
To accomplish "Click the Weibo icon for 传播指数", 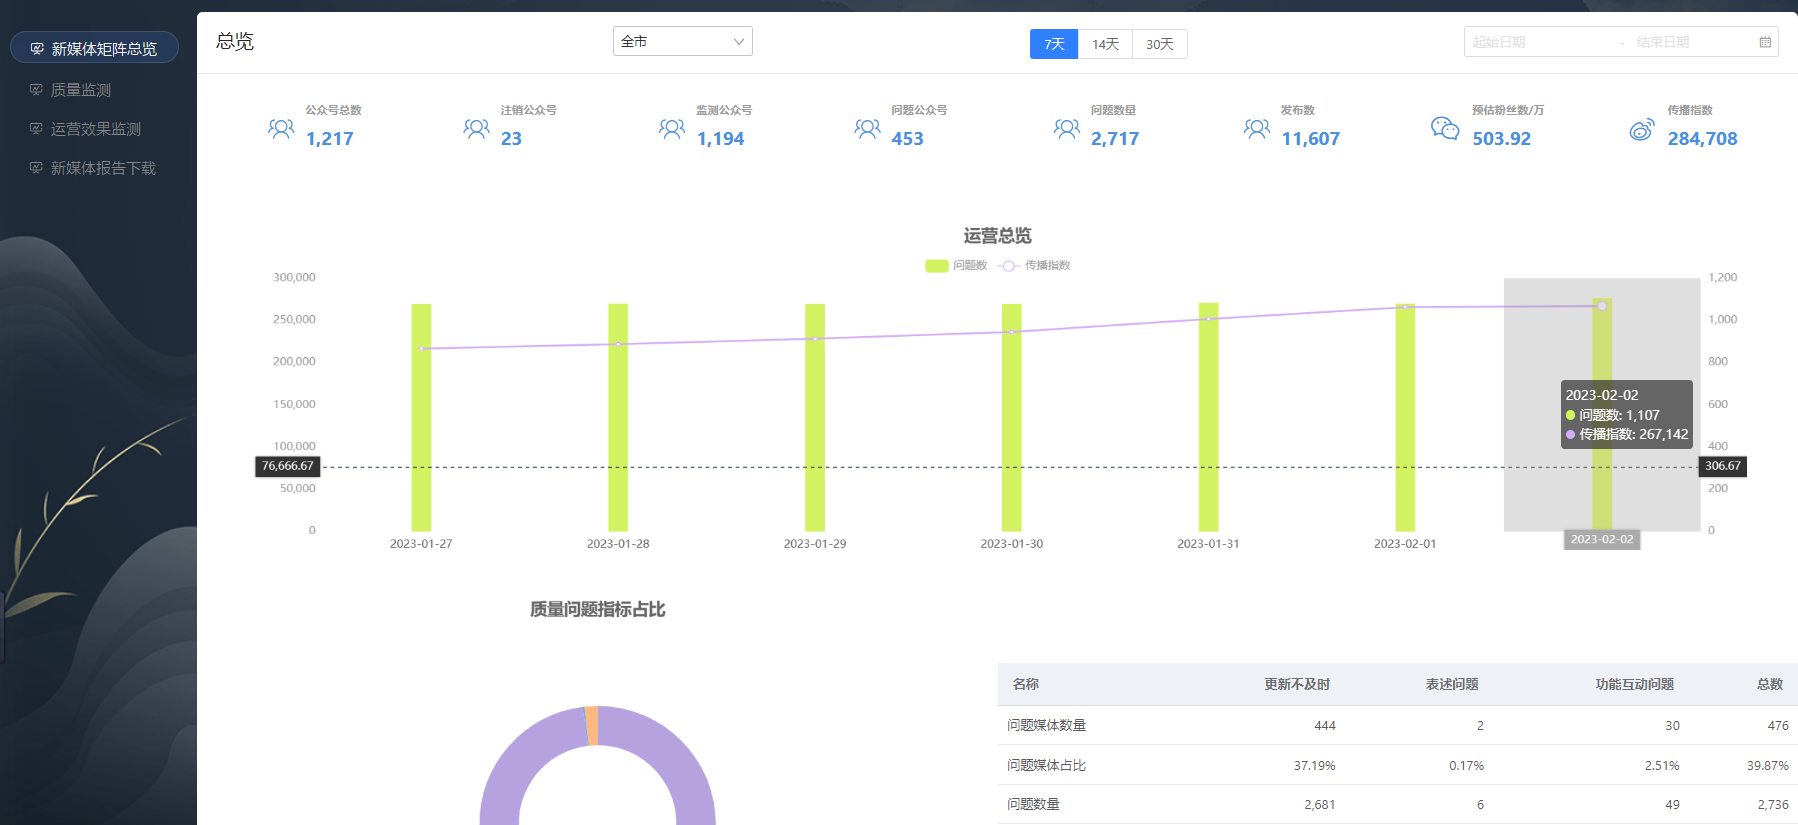I will (1642, 129).
